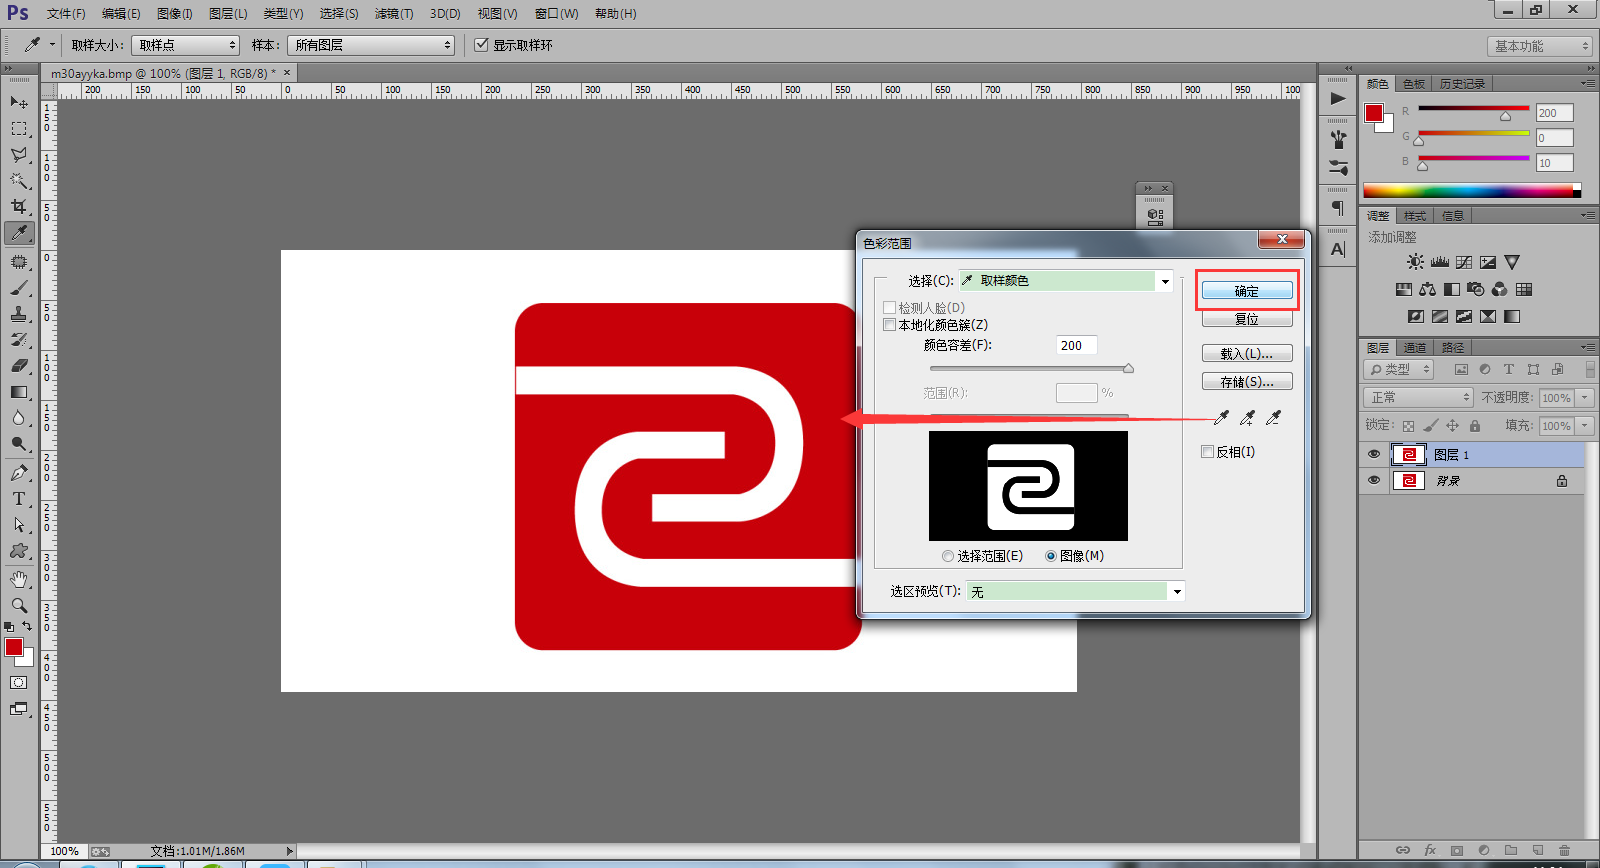1600x868 pixels.
Task: Click the Brightness/Contrast adjustment icon
Action: pos(1415,262)
